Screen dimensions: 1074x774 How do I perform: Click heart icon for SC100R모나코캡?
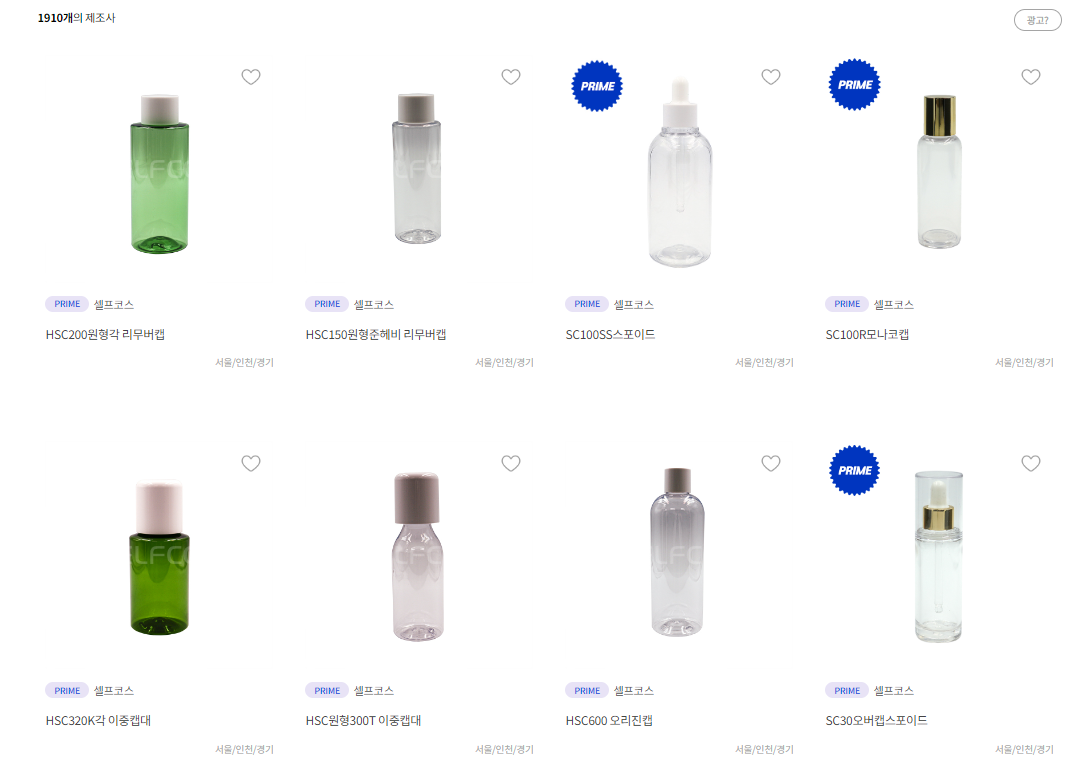click(x=1031, y=77)
